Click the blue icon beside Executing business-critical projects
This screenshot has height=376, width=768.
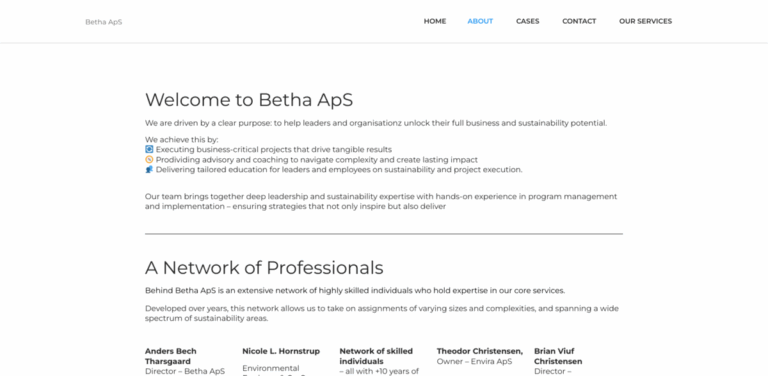[x=149, y=149]
